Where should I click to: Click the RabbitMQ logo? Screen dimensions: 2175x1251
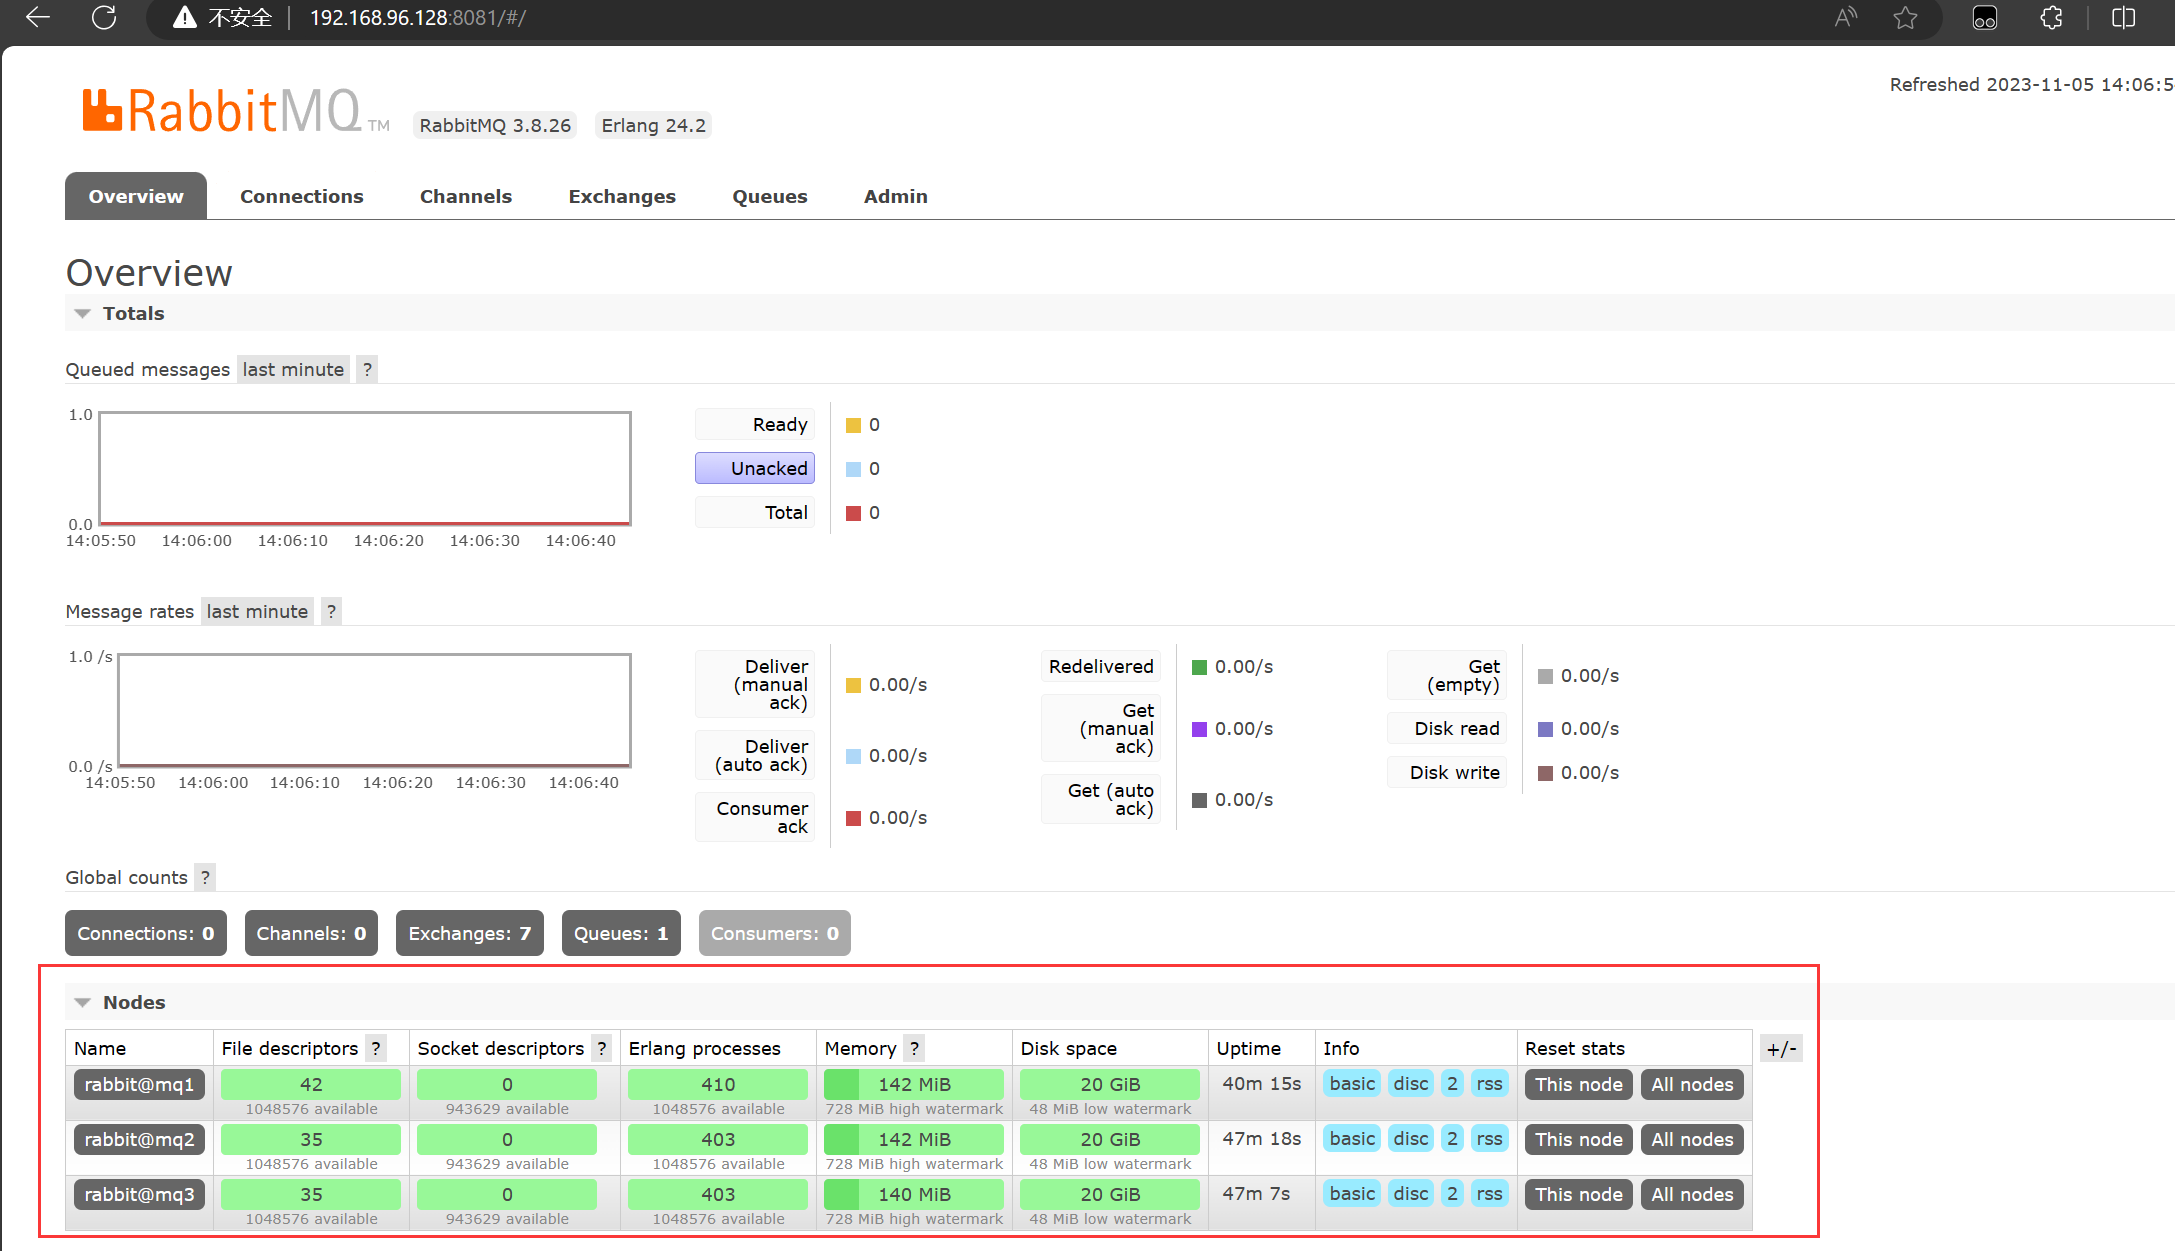tap(235, 110)
